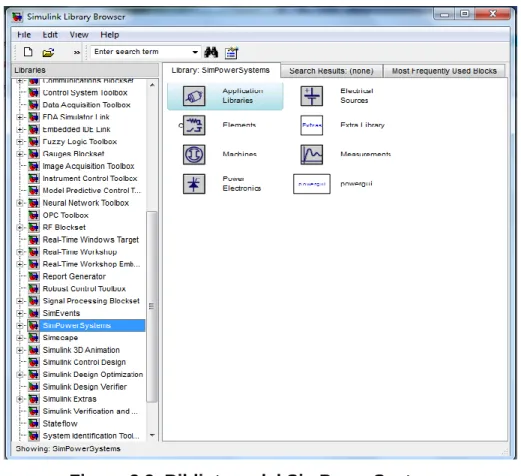The height and width of the screenshot is (476, 521).
Task: Open the Help menu
Action: 110,35
